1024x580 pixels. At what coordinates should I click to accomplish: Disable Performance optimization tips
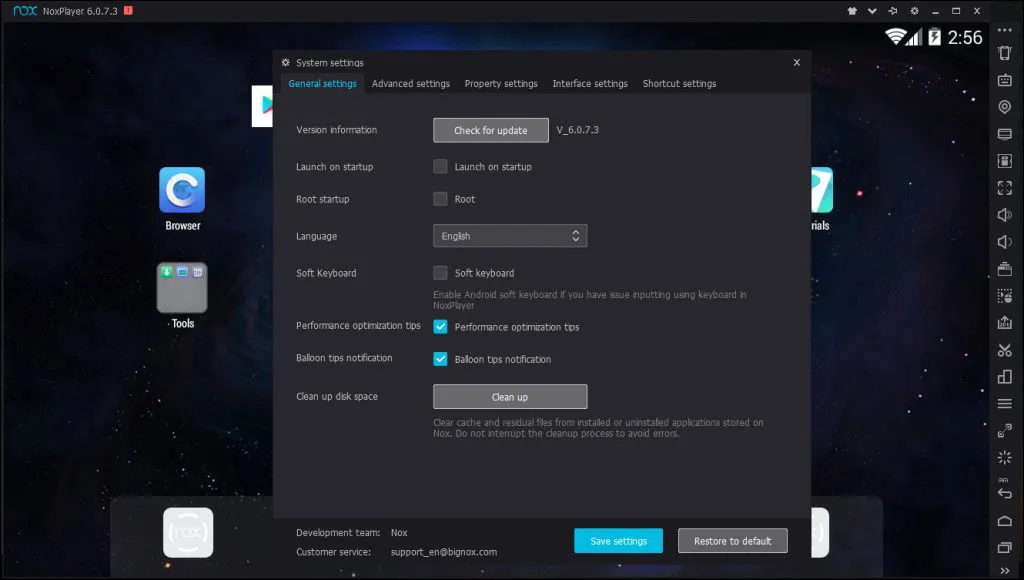click(x=440, y=326)
